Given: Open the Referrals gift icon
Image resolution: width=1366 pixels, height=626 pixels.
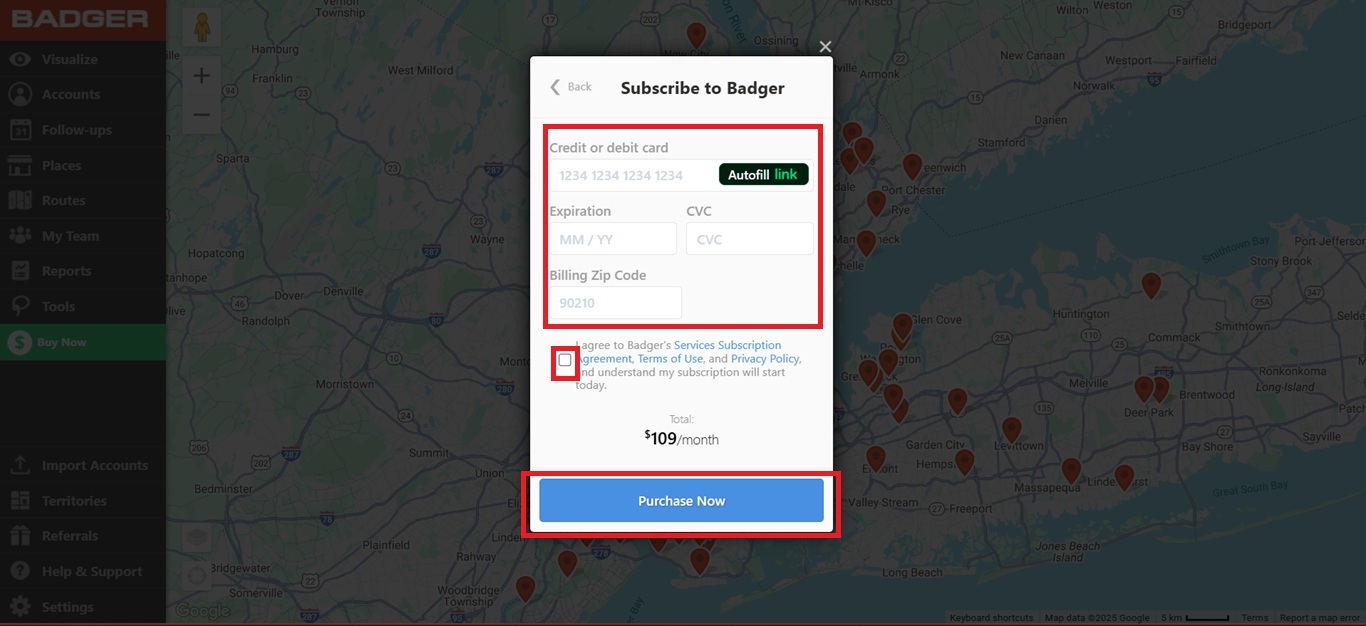Looking at the screenshot, I should [x=20, y=536].
